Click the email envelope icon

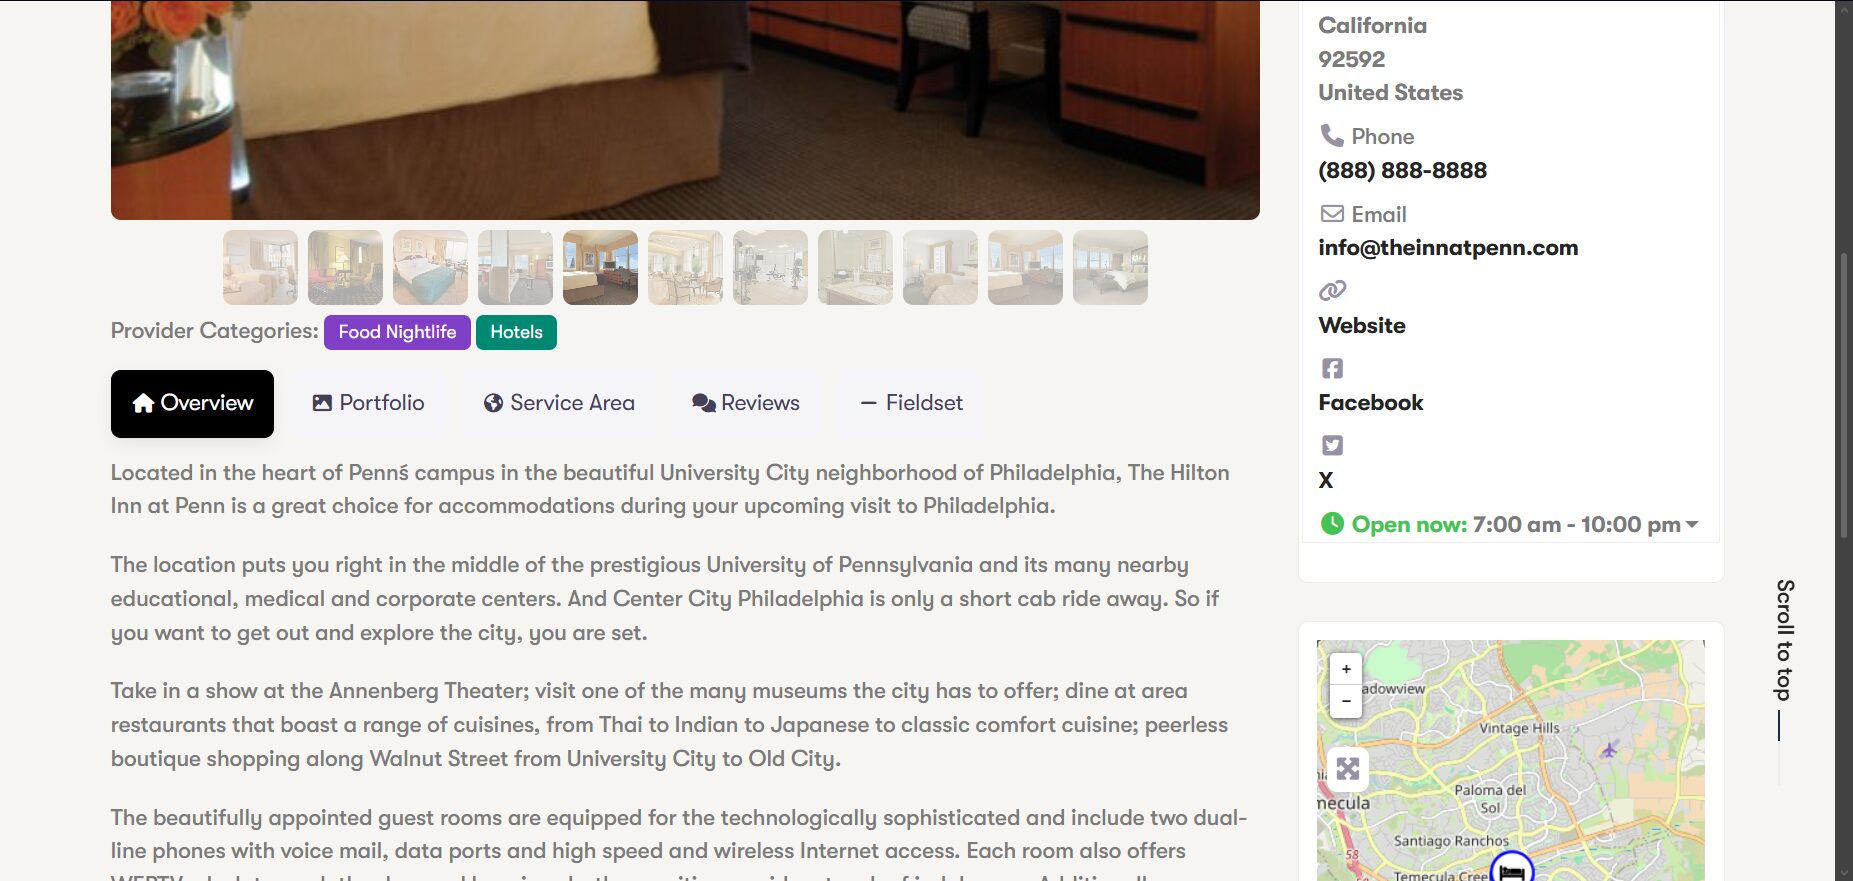[1332, 213]
